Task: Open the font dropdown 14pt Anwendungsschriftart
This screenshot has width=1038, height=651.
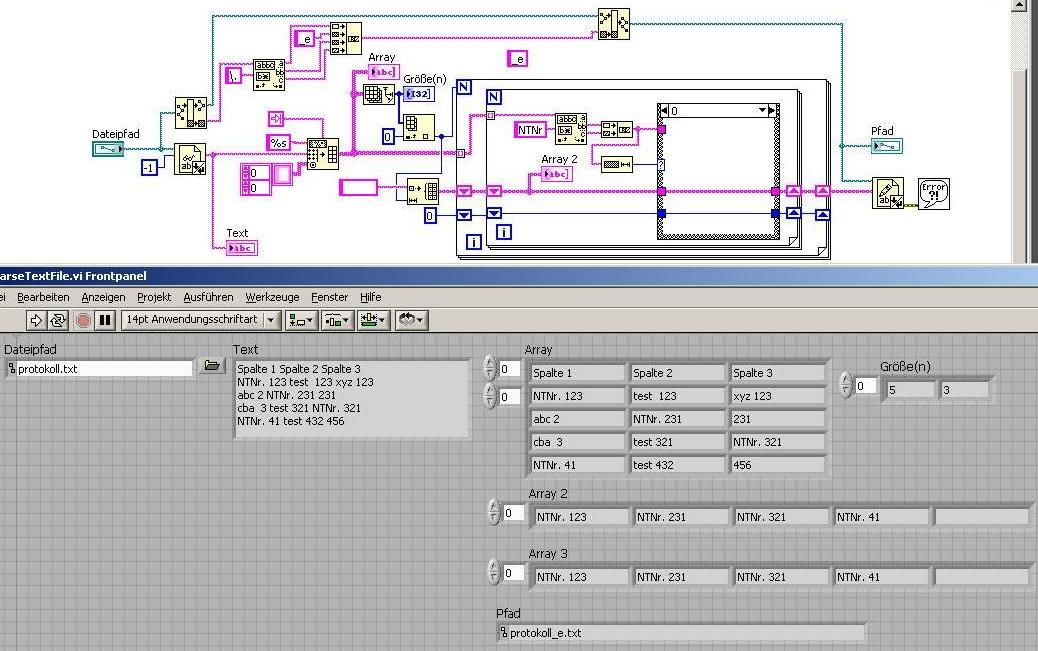Action: pos(271,320)
